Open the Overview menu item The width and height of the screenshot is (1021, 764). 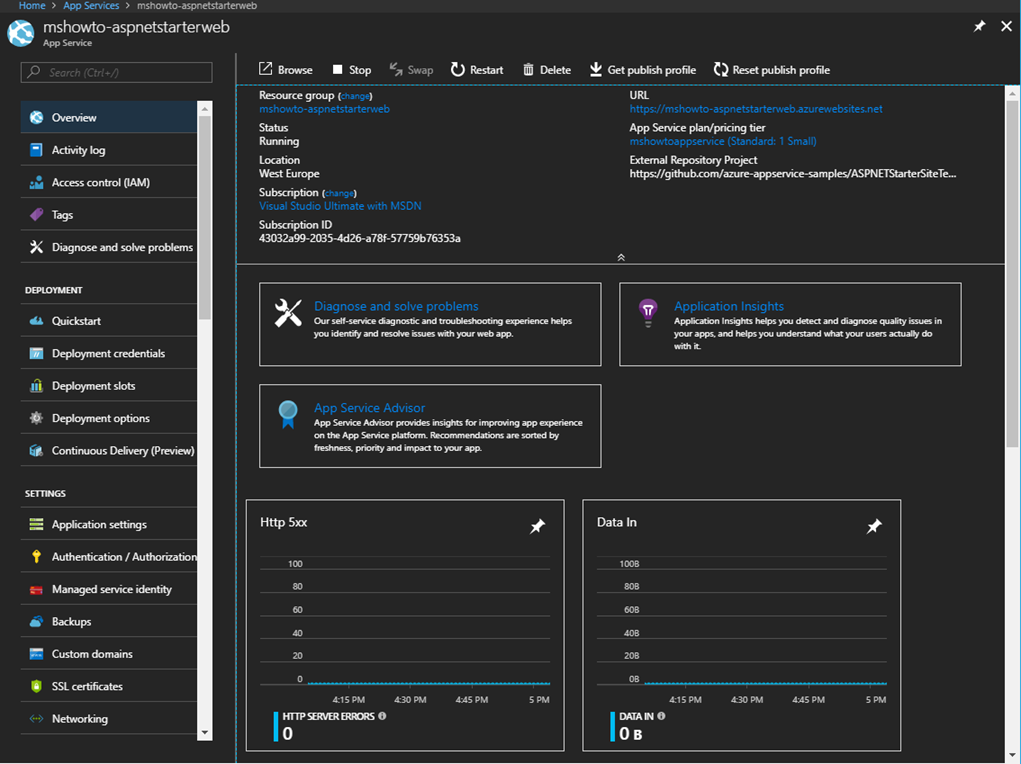pos(109,117)
